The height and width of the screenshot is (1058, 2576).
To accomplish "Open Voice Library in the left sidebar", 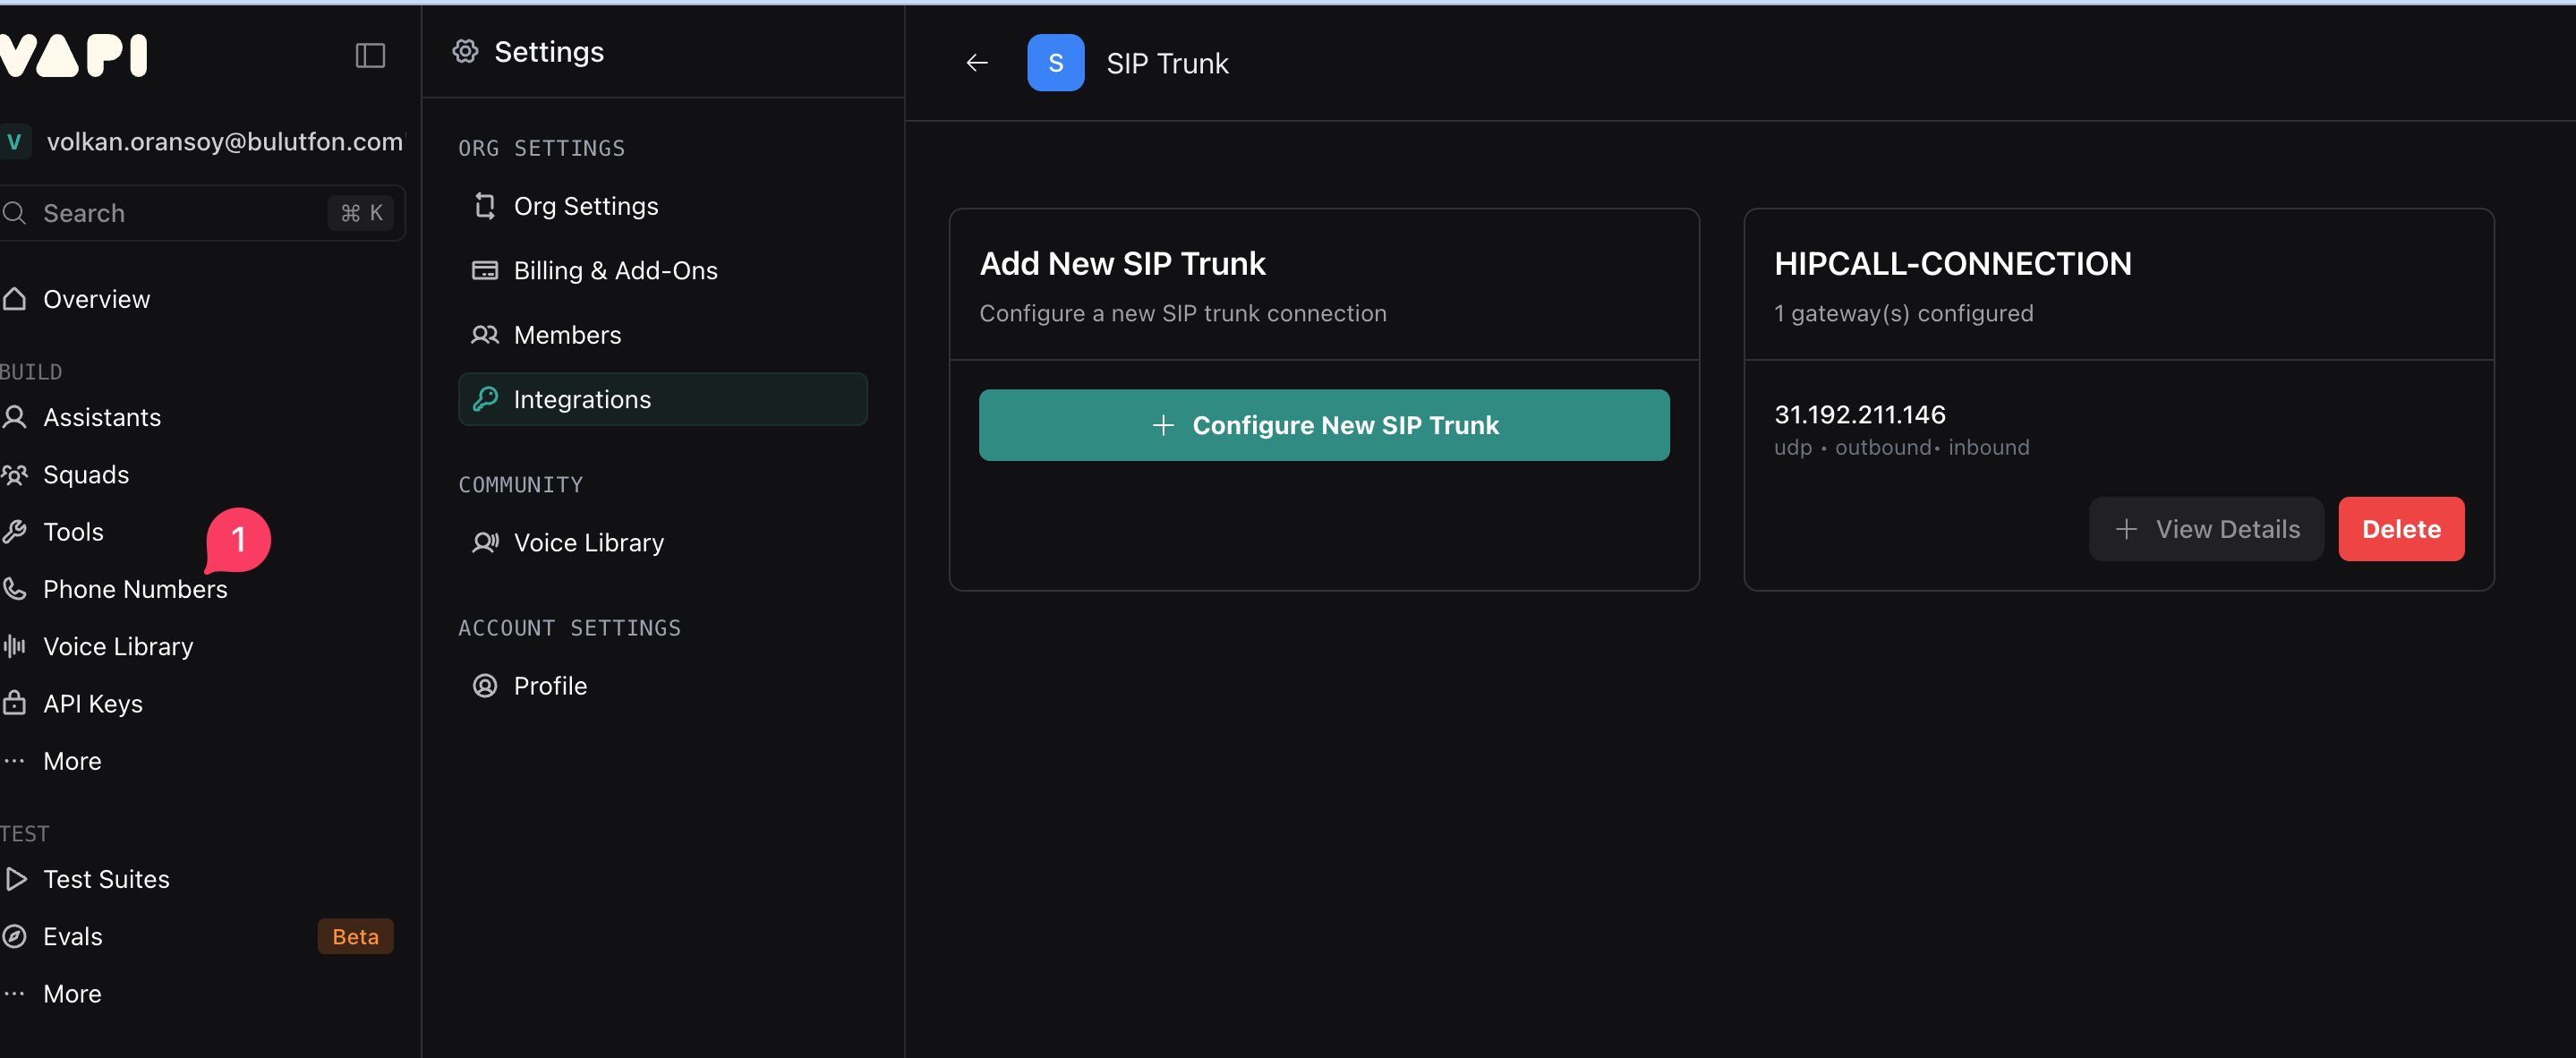I will pyautogui.click(x=118, y=646).
